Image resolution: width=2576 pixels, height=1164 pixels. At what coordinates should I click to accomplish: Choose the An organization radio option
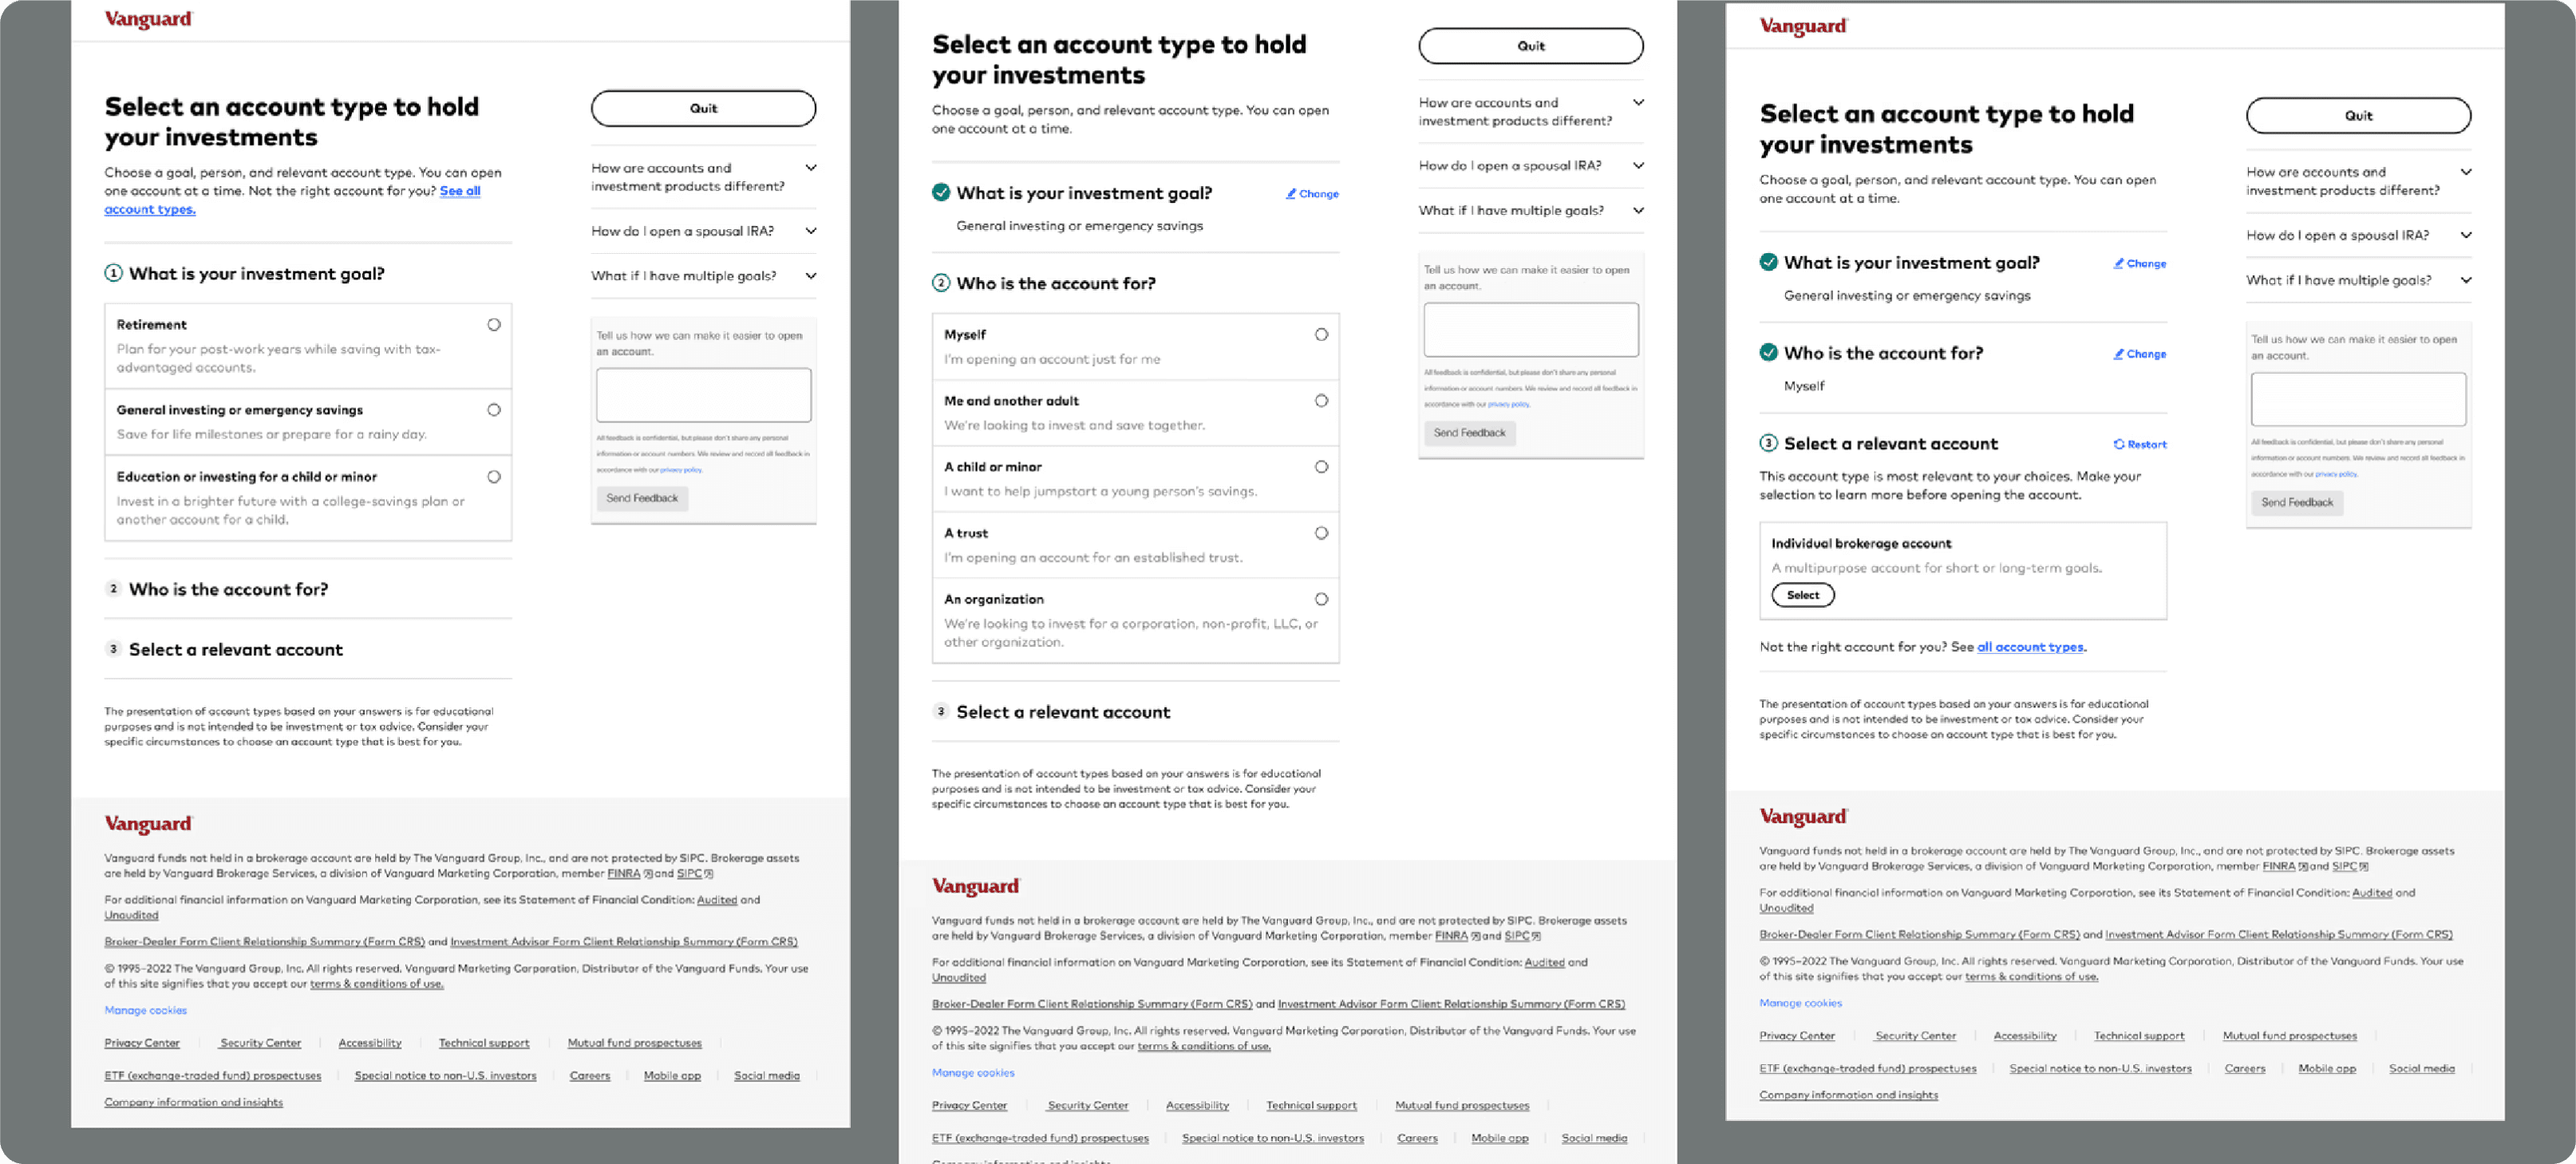tap(1321, 599)
